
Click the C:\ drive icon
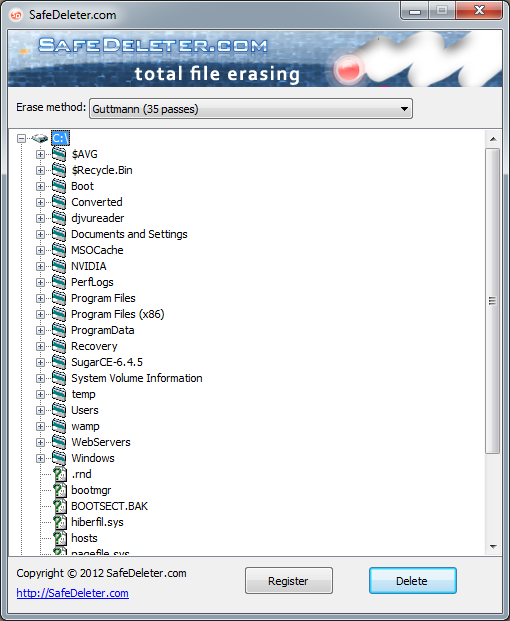40,138
